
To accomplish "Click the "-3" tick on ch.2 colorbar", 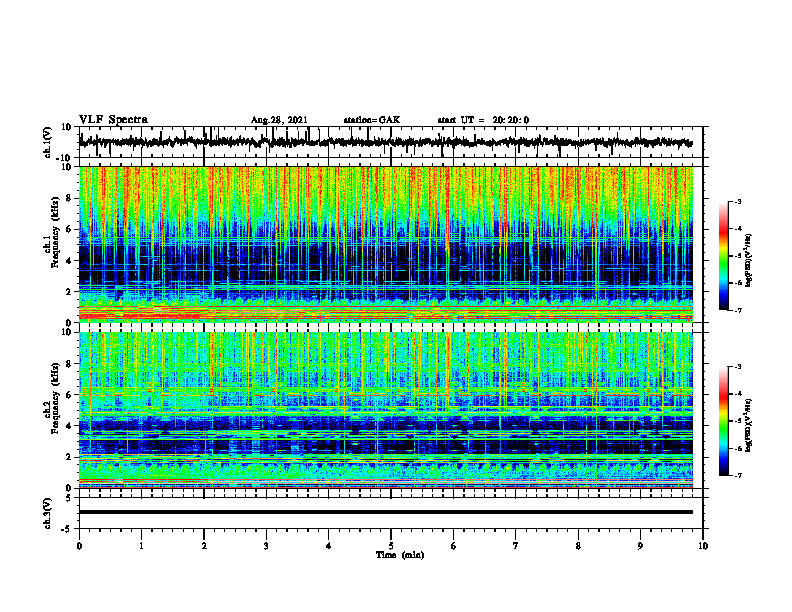I will [737, 367].
